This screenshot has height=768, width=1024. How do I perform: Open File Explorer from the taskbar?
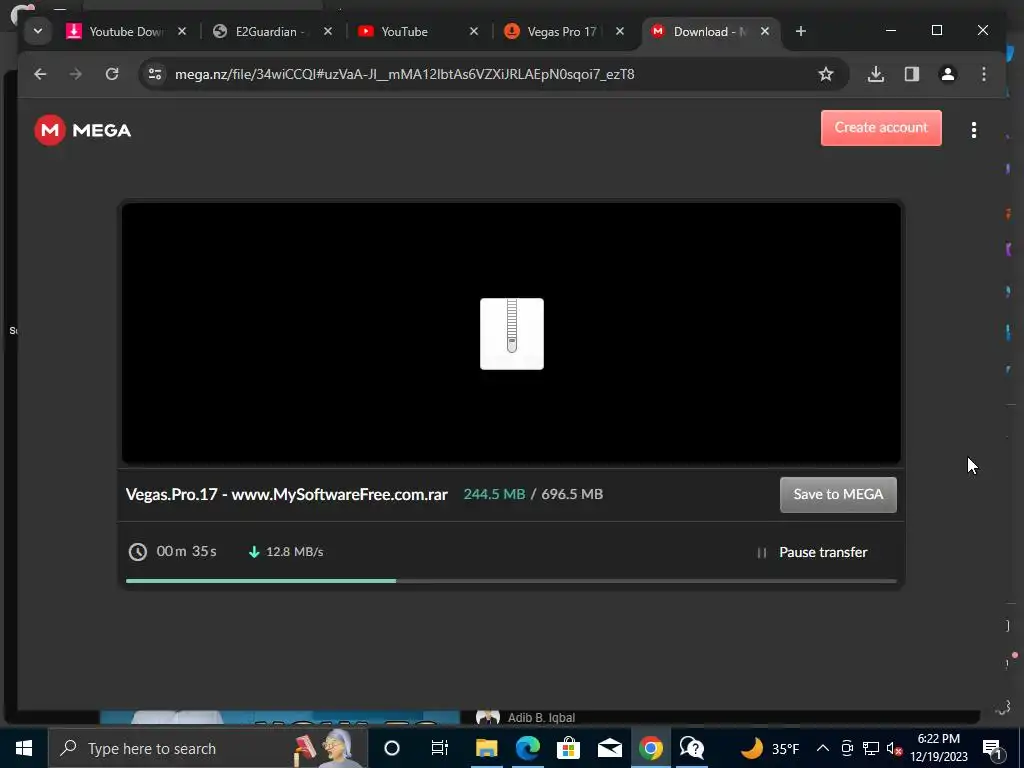487,748
